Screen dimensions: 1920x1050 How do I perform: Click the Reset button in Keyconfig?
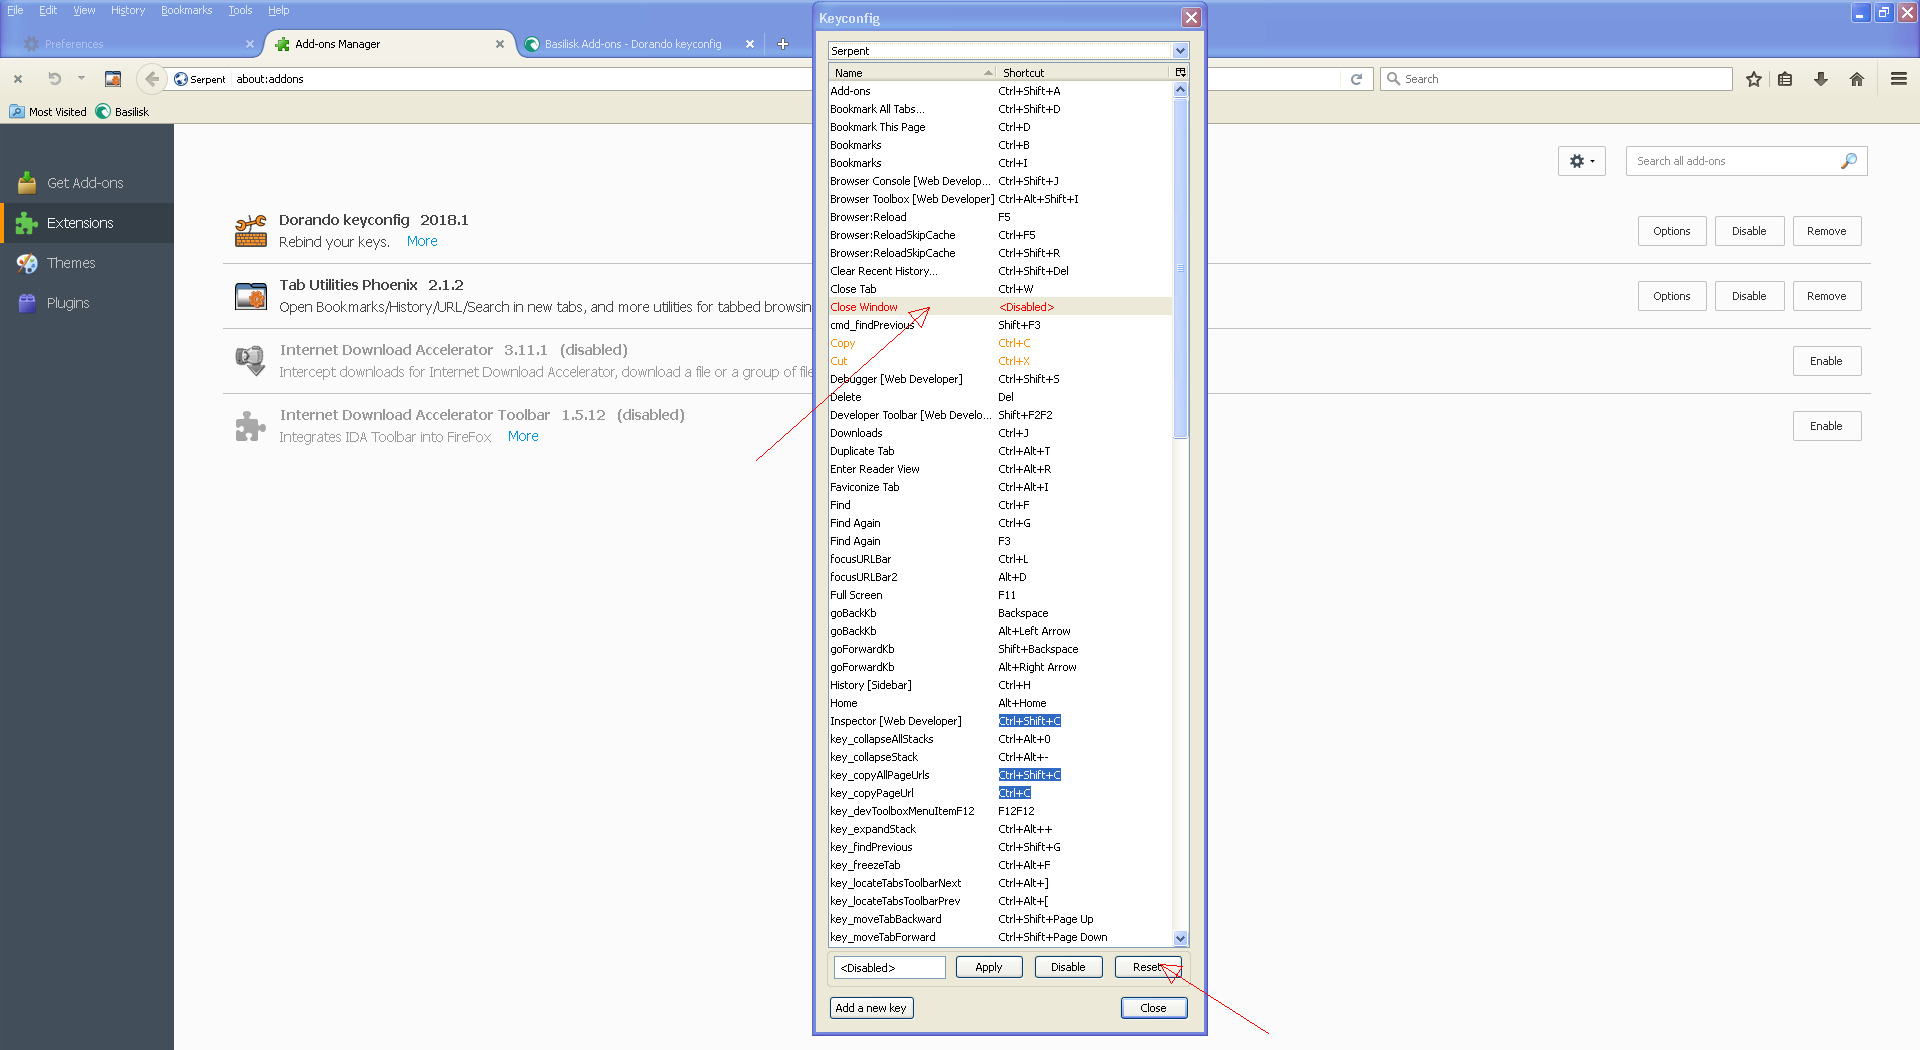pyautogui.click(x=1148, y=967)
